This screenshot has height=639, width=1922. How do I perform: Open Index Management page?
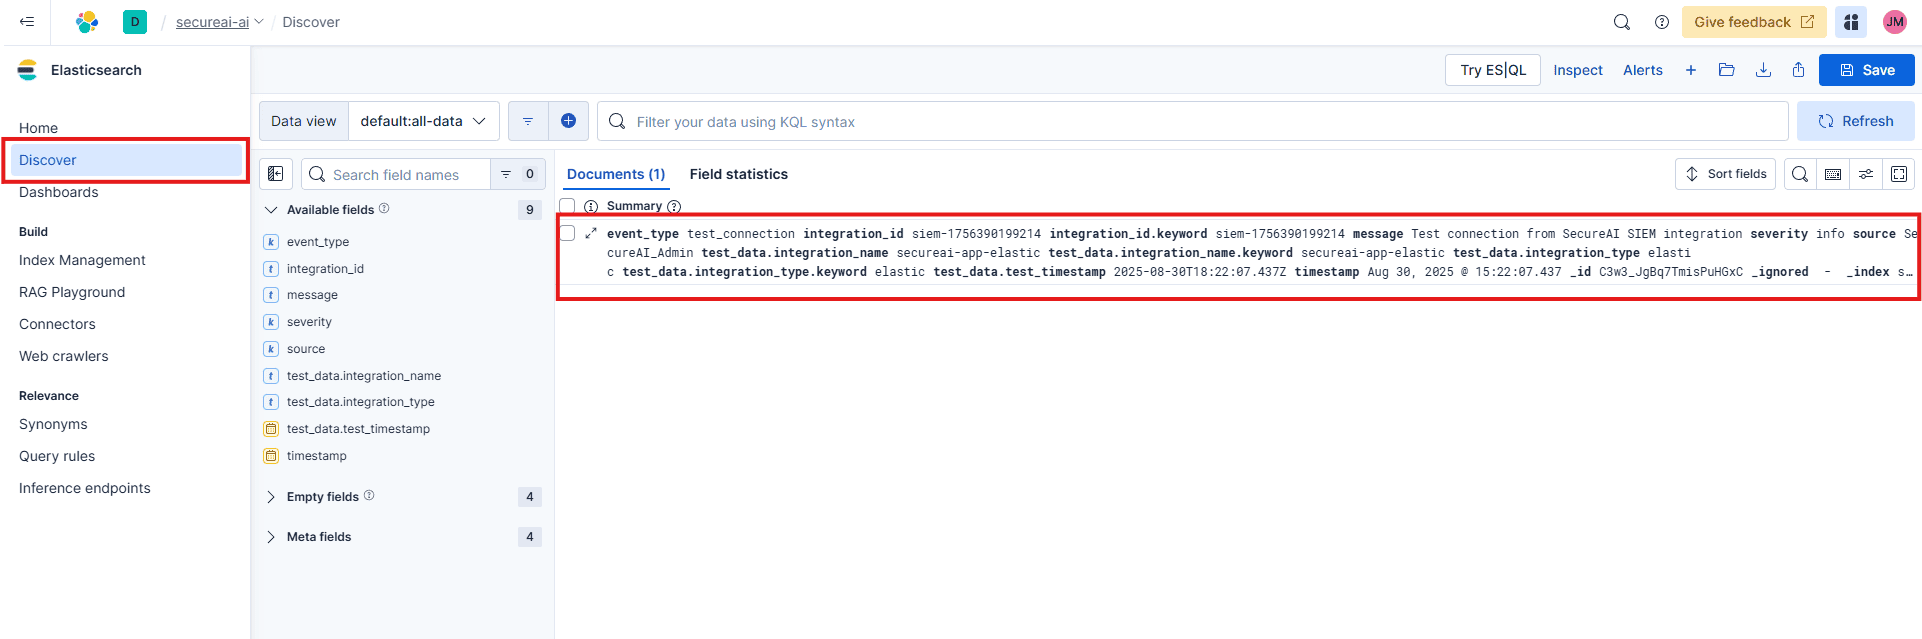pos(82,260)
